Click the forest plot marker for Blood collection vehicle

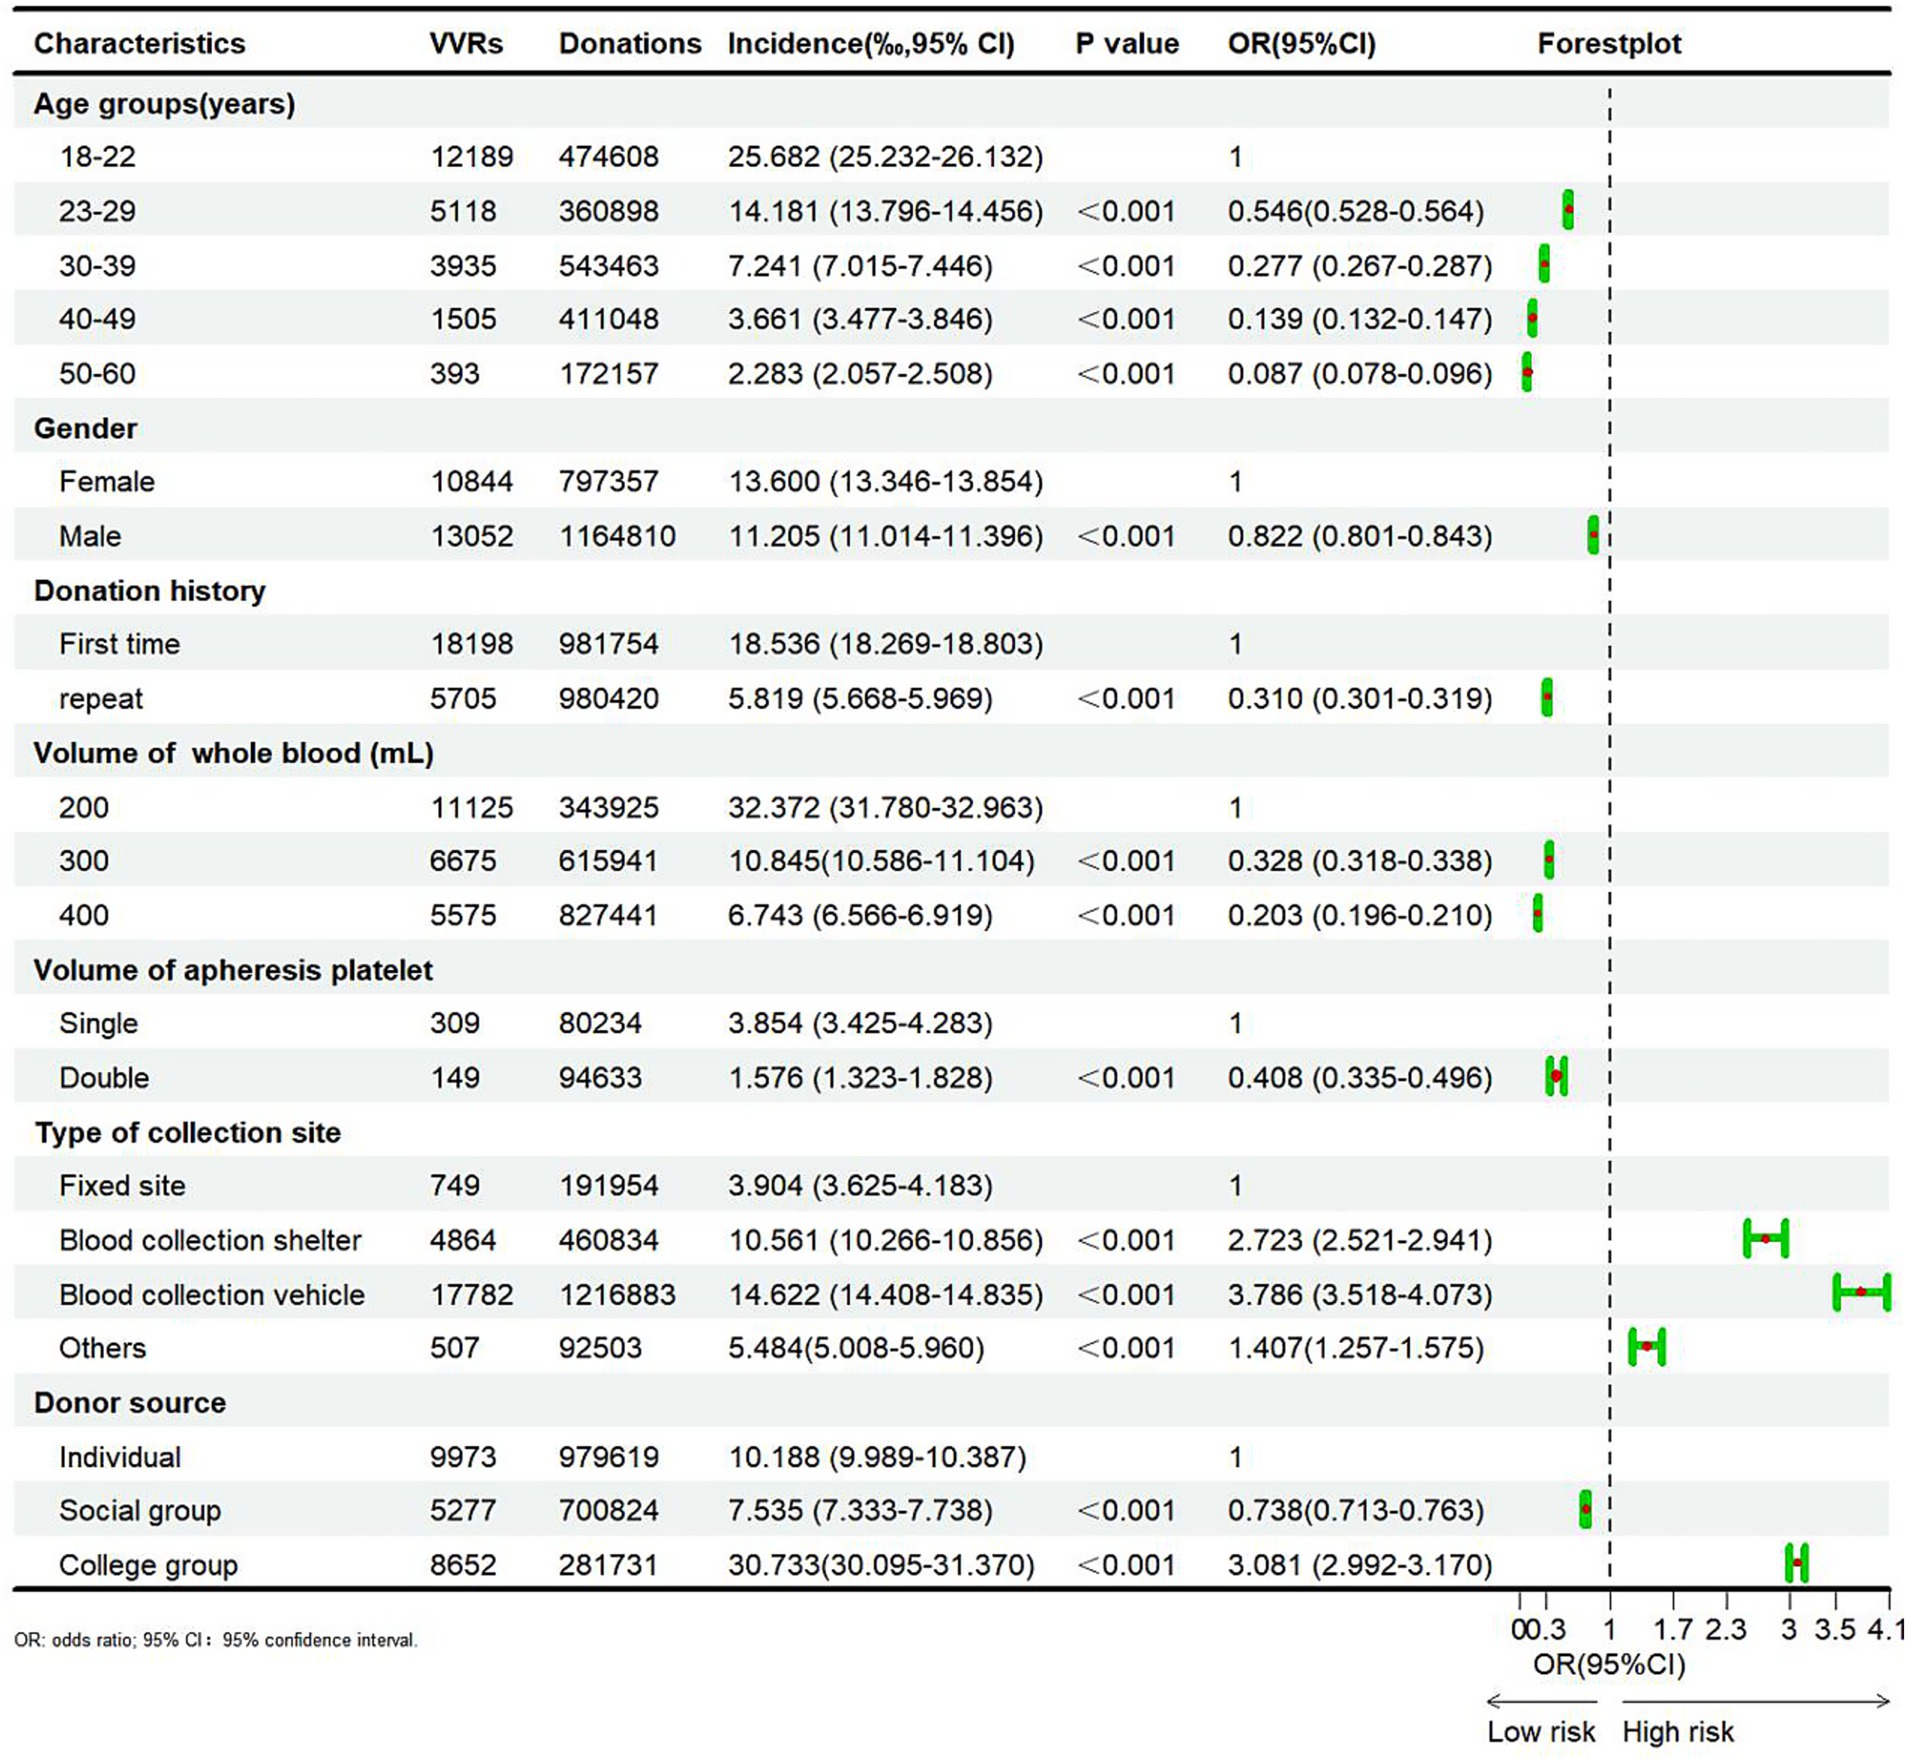[x=1860, y=1292]
